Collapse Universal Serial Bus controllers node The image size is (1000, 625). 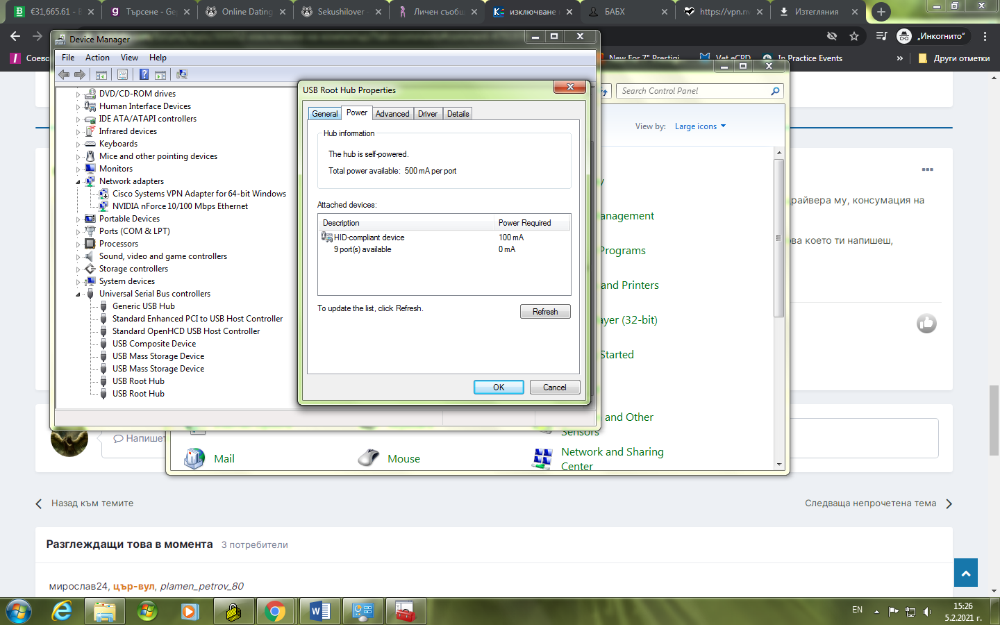click(x=78, y=294)
